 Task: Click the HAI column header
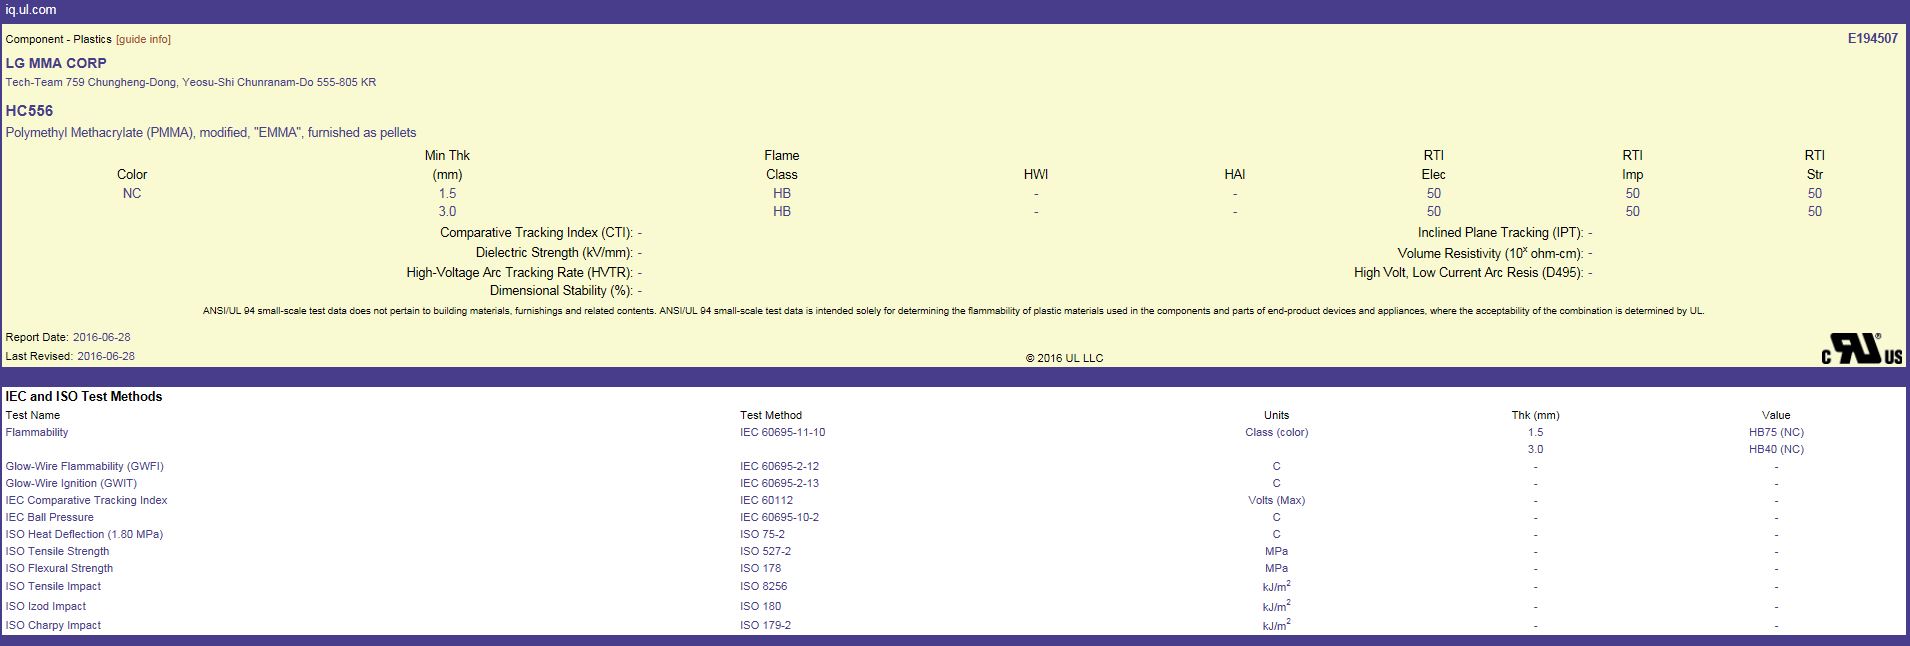pos(1235,175)
